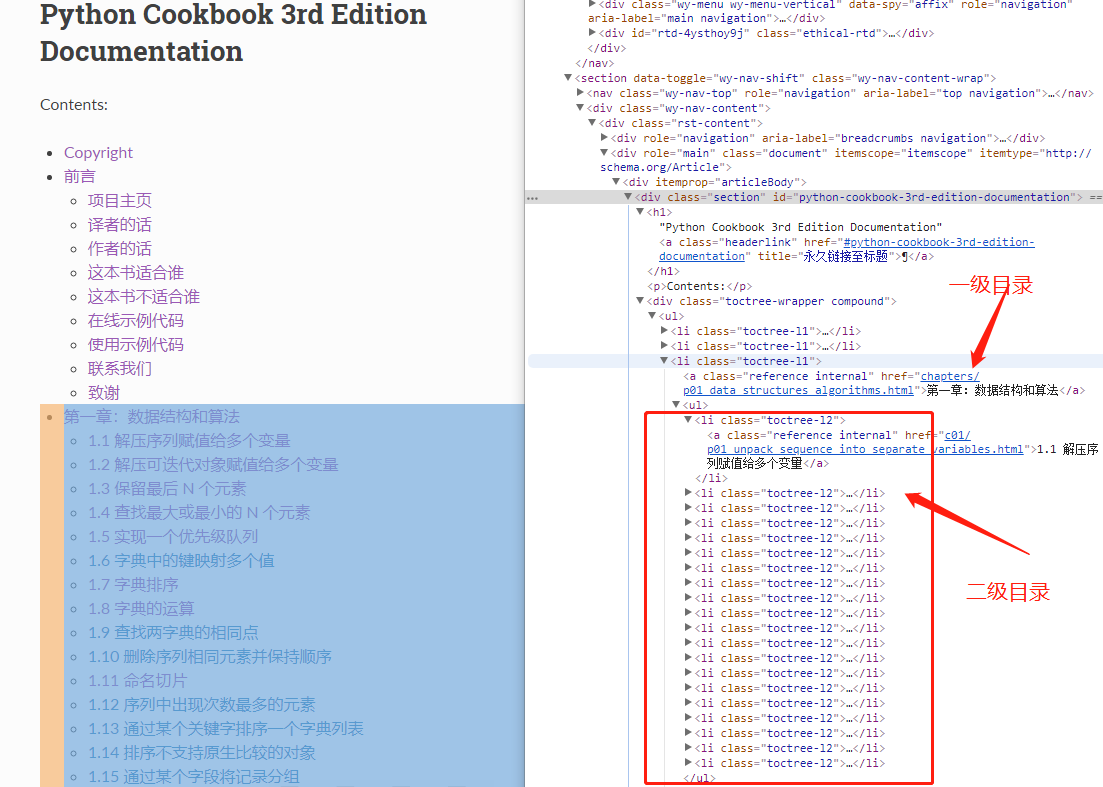The width and height of the screenshot is (1103, 787).
Task: Select the "Python Cookbook 3rd Edition Documentation" text node
Action: click(x=801, y=227)
